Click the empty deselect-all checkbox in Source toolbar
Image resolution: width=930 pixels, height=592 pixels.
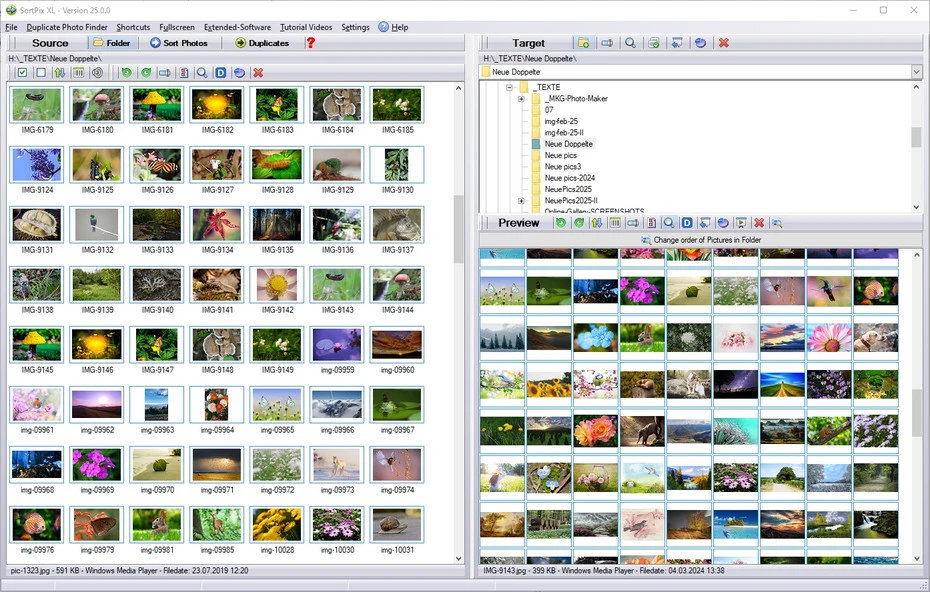[41, 73]
